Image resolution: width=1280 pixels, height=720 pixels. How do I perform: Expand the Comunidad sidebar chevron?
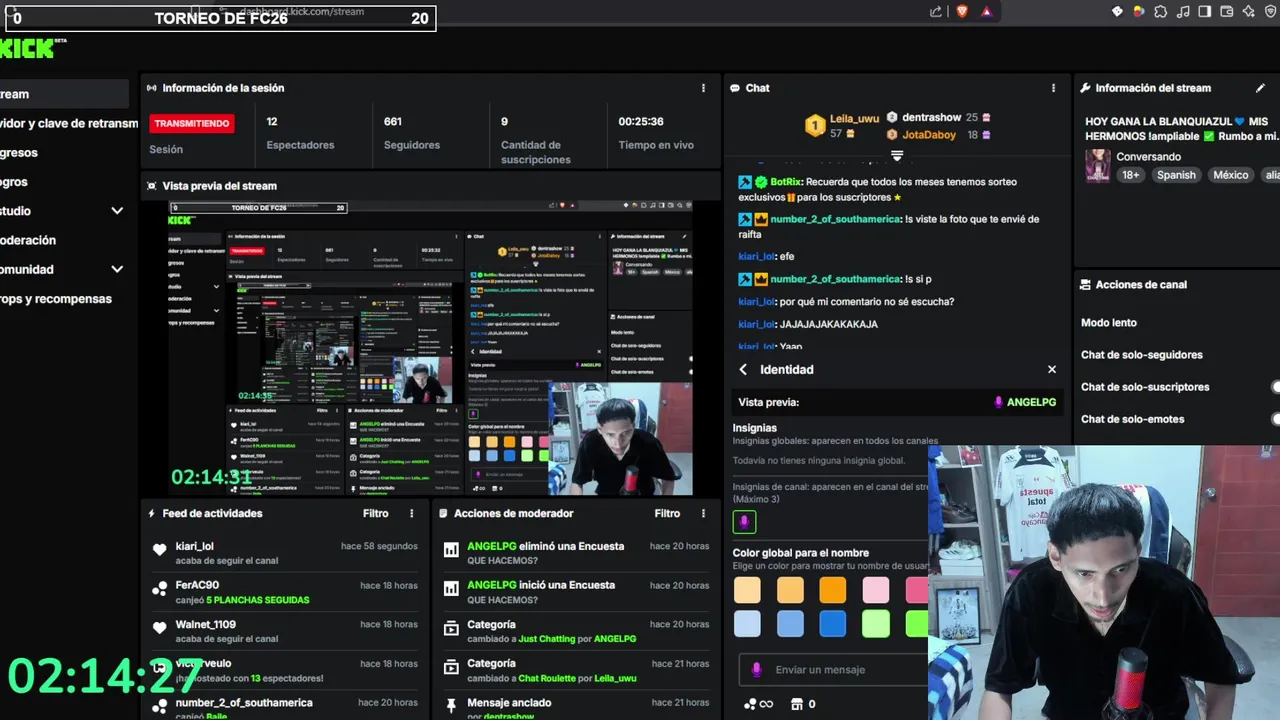tap(117, 269)
